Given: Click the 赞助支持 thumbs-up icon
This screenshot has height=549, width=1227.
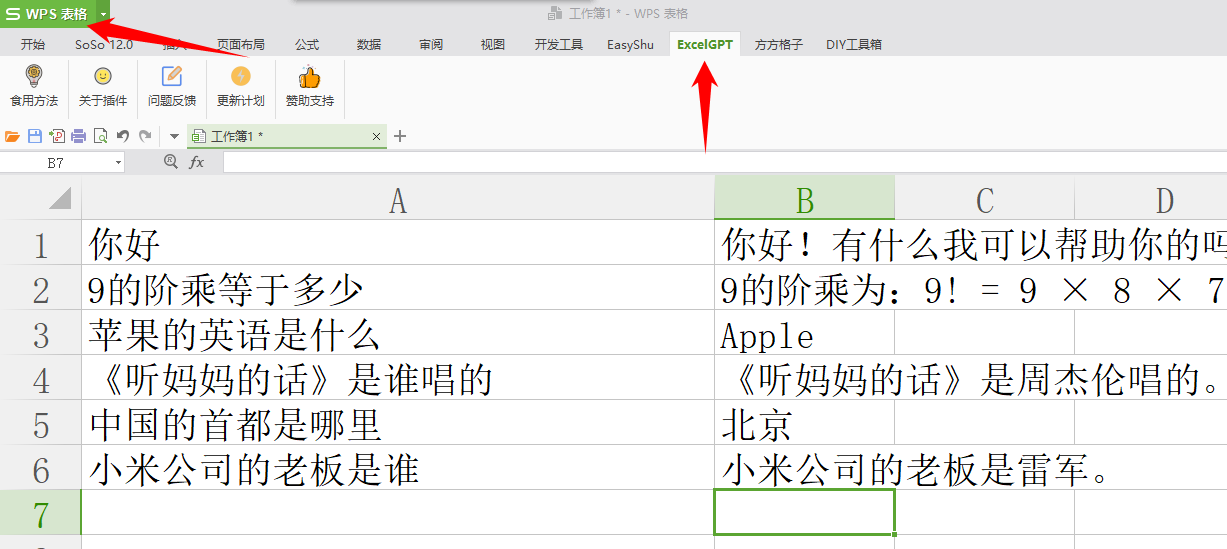Looking at the screenshot, I should [x=309, y=78].
